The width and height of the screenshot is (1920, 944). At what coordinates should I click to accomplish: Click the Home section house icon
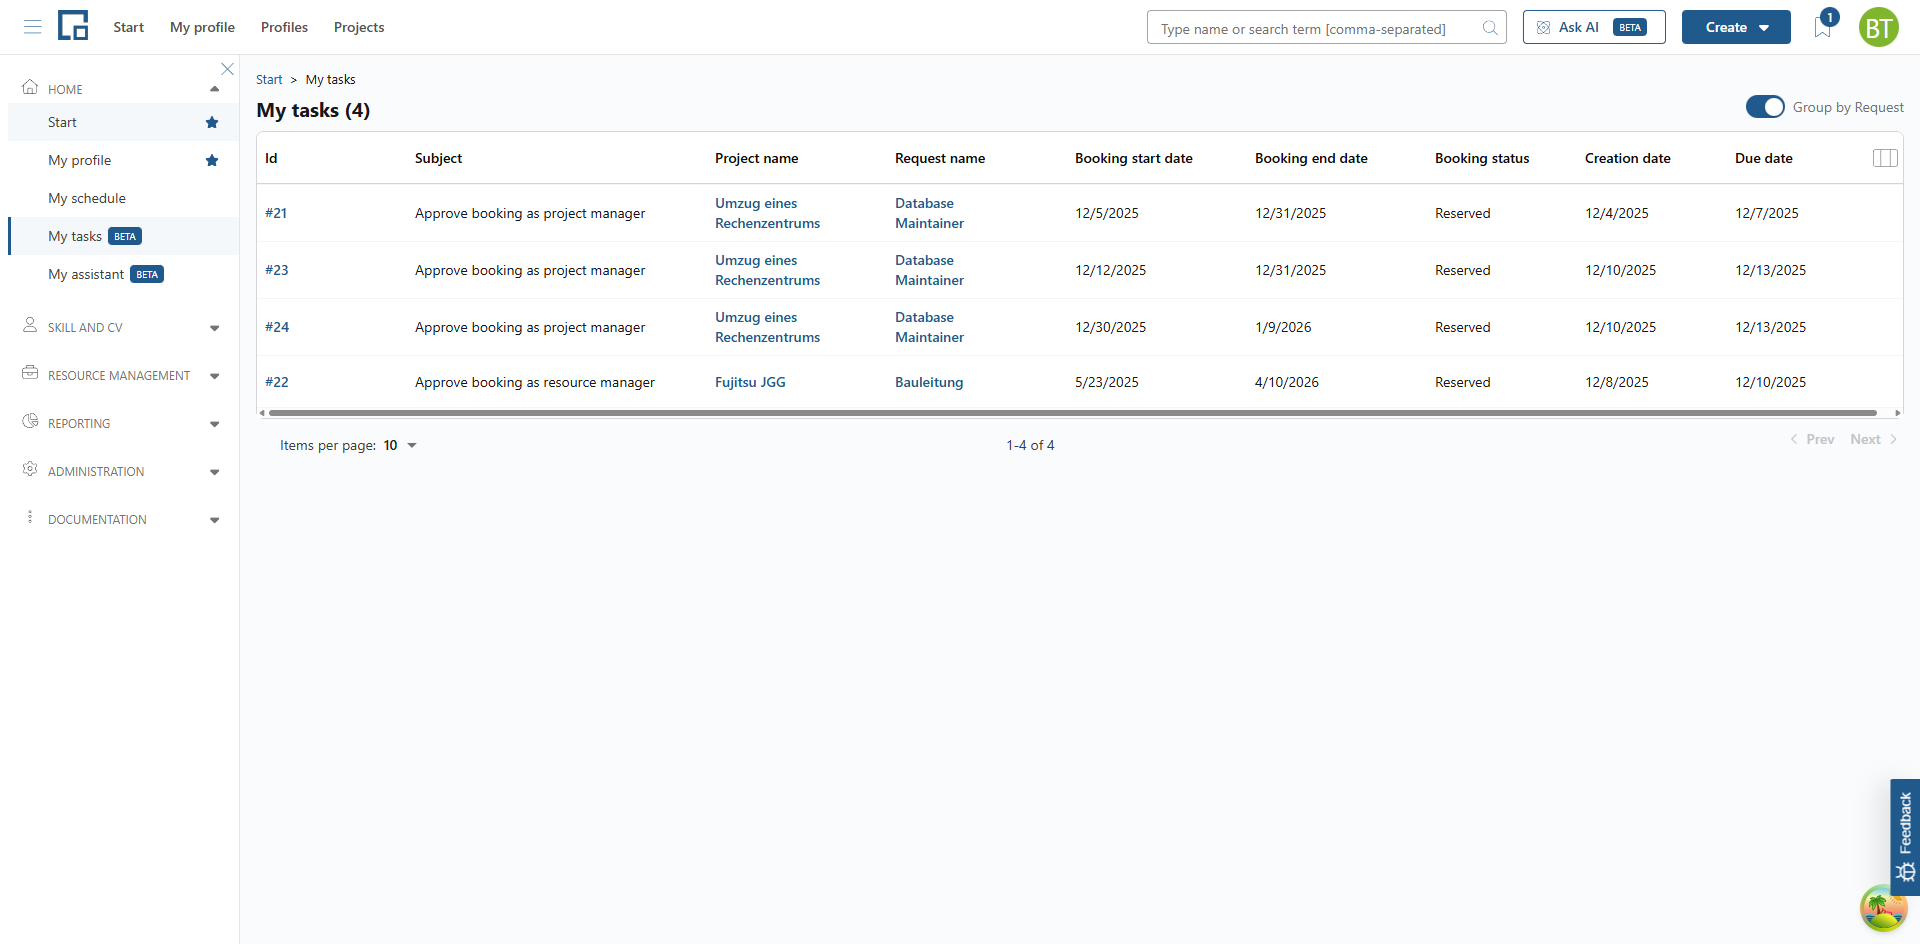pyautogui.click(x=30, y=87)
